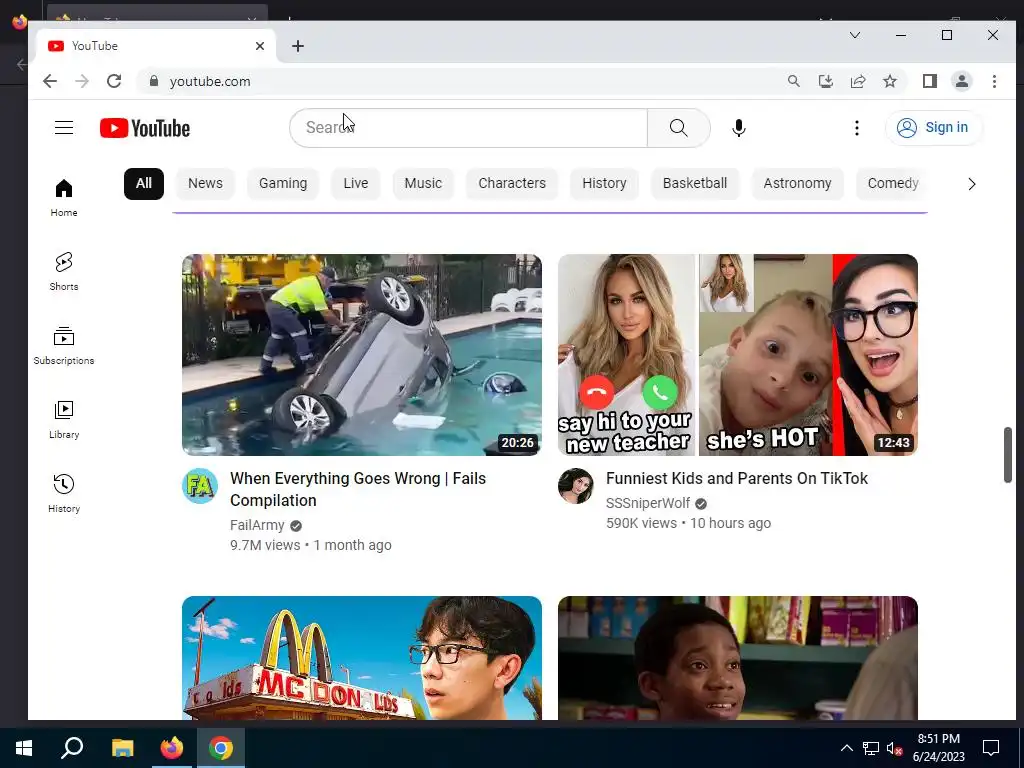This screenshot has width=1024, height=768.
Task: Click the muted volume tray icon
Action: pos(894,748)
